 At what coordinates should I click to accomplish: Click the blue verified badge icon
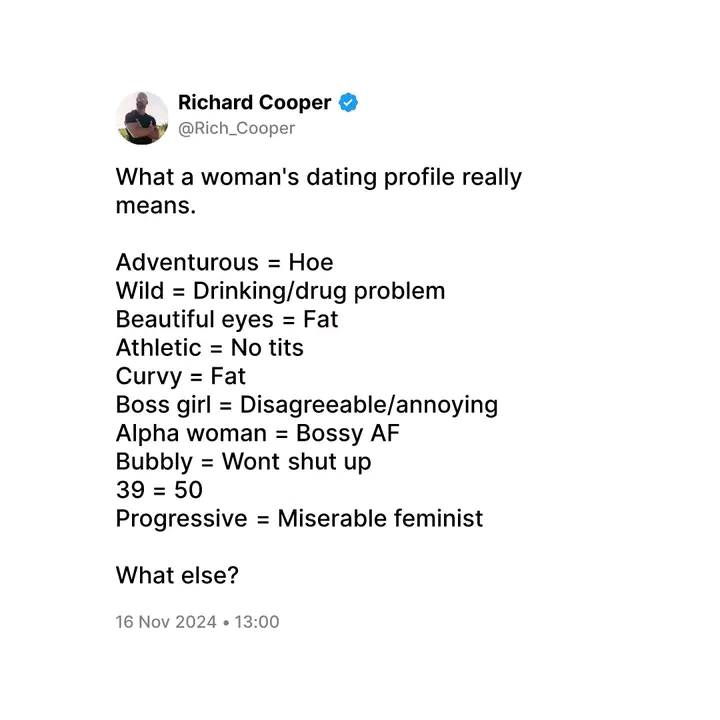click(x=348, y=102)
